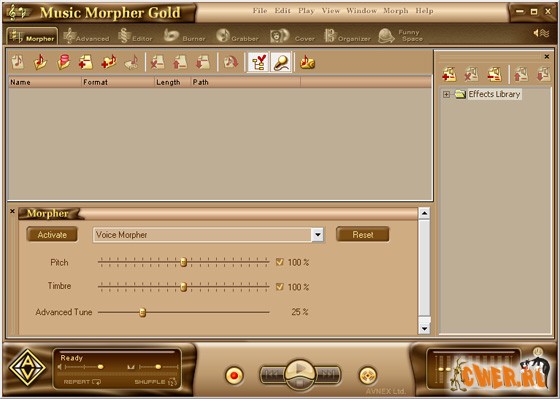Open the Voice Morpher dropdown arrow
The image size is (560, 399).
tap(318, 235)
